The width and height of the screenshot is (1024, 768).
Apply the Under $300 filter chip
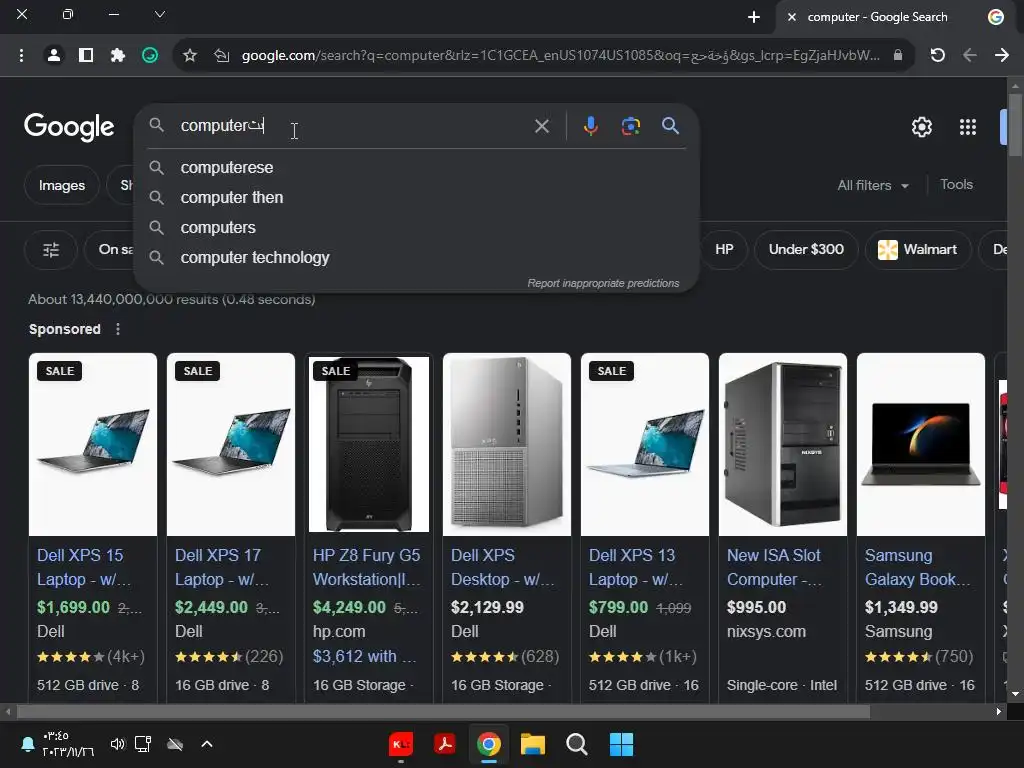tap(806, 249)
